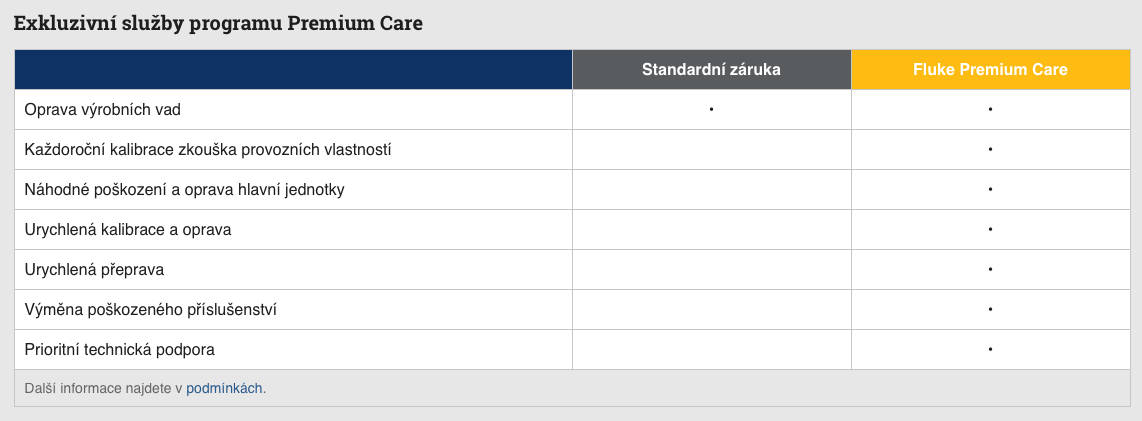The width and height of the screenshot is (1142, 421).
Task: Open the podmínkách link
Action: click(225, 388)
